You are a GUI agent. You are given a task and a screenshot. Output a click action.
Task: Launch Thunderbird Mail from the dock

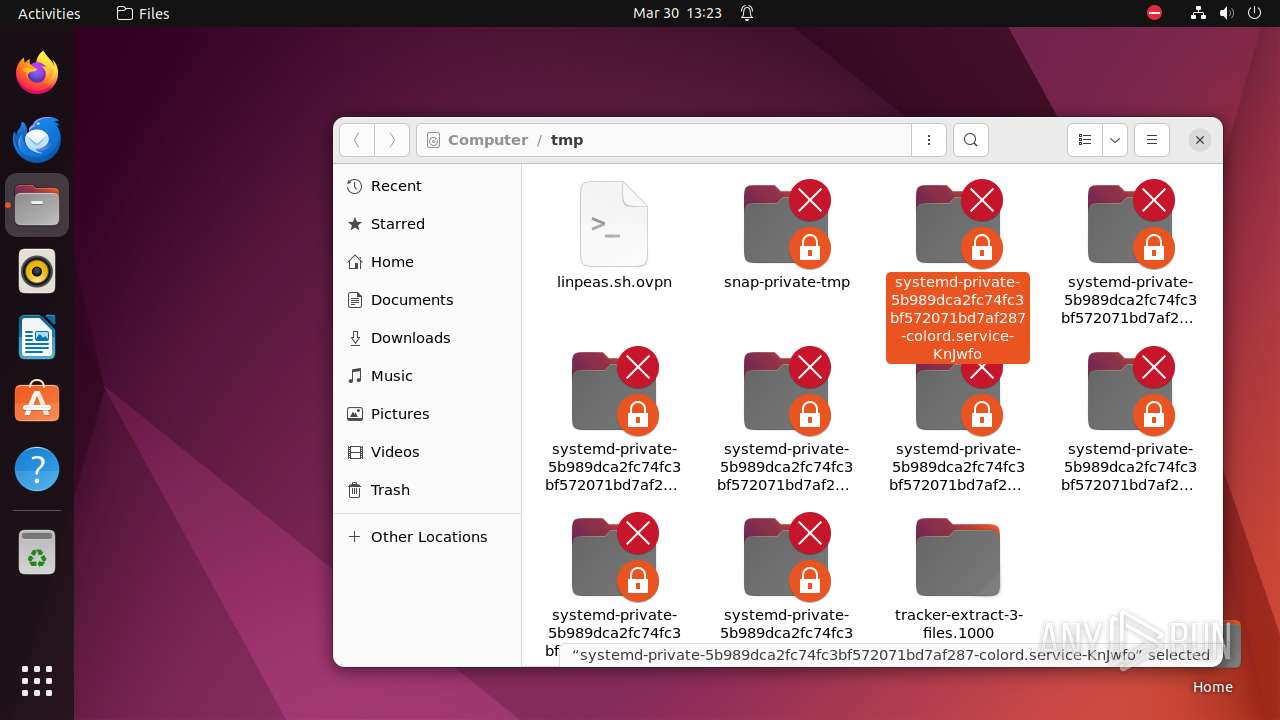37,139
